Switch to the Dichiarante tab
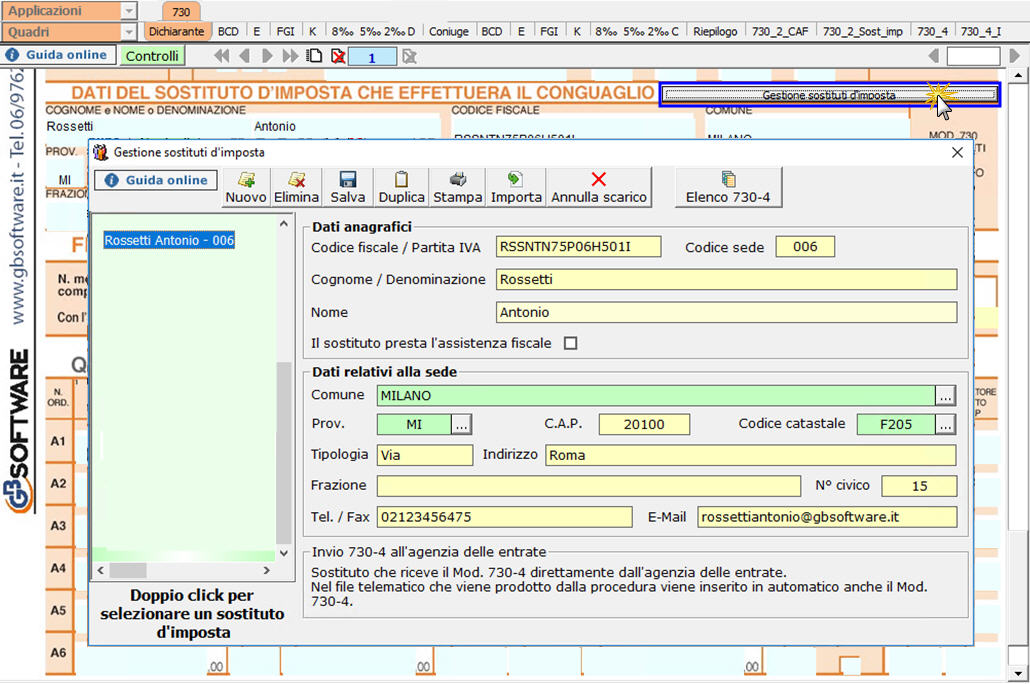 point(176,32)
